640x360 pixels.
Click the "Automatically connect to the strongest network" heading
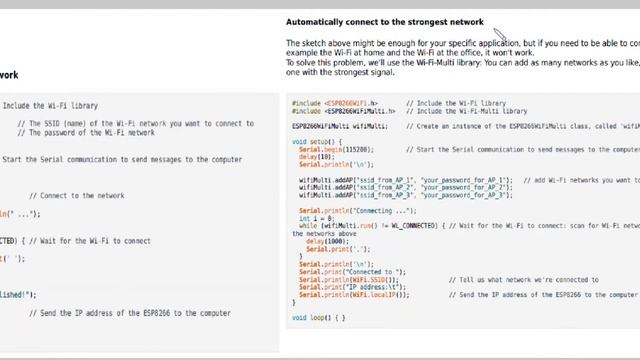click(384, 22)
